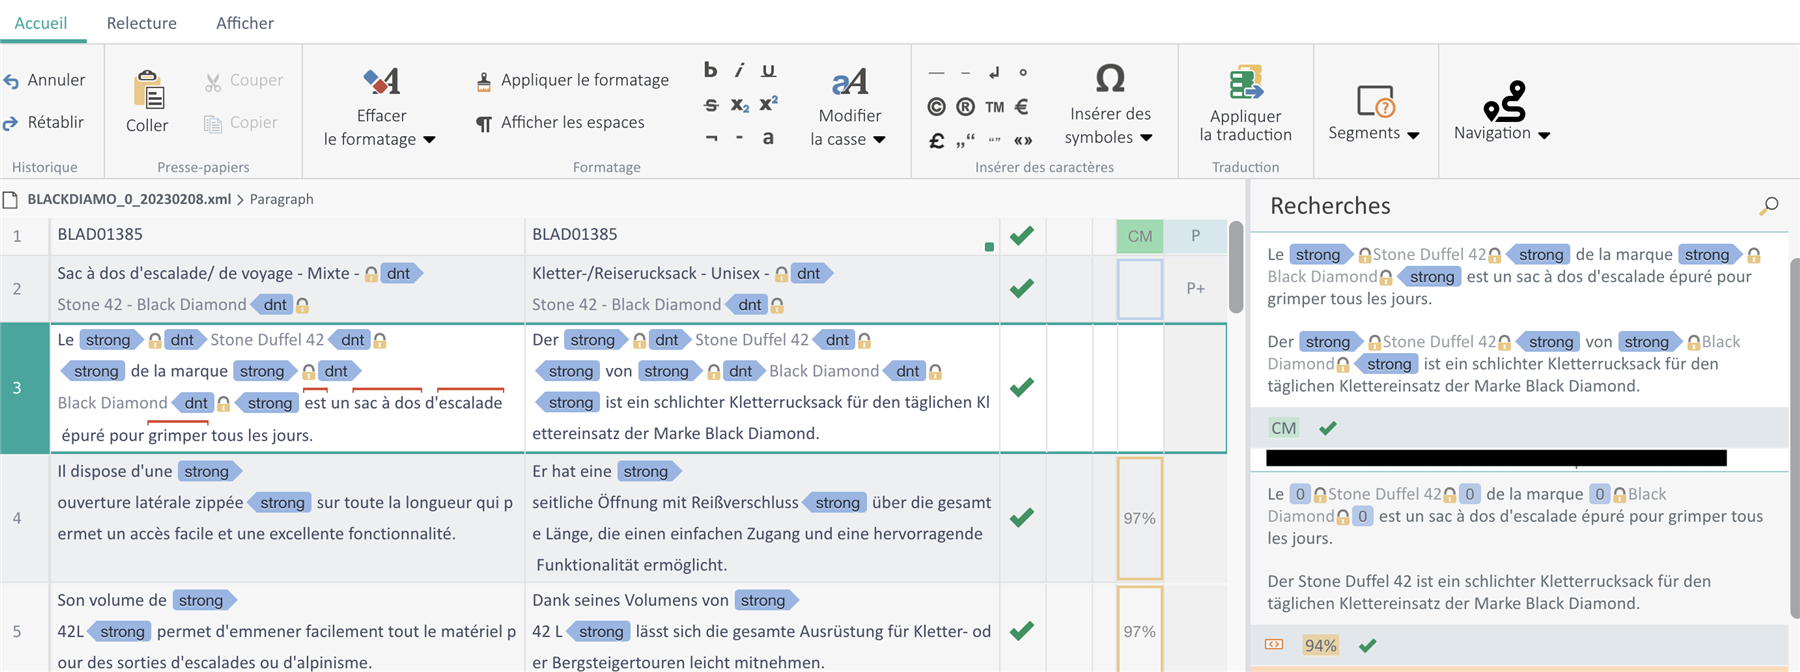This screenshot has width=1800, height=672.
Task: Insert the pound £ symbol
Action: click(x=936, y=140)
